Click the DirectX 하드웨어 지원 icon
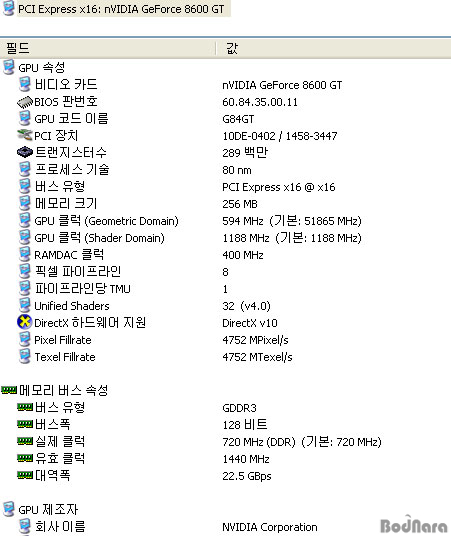The image size is (451, 536). click(25, 322)
